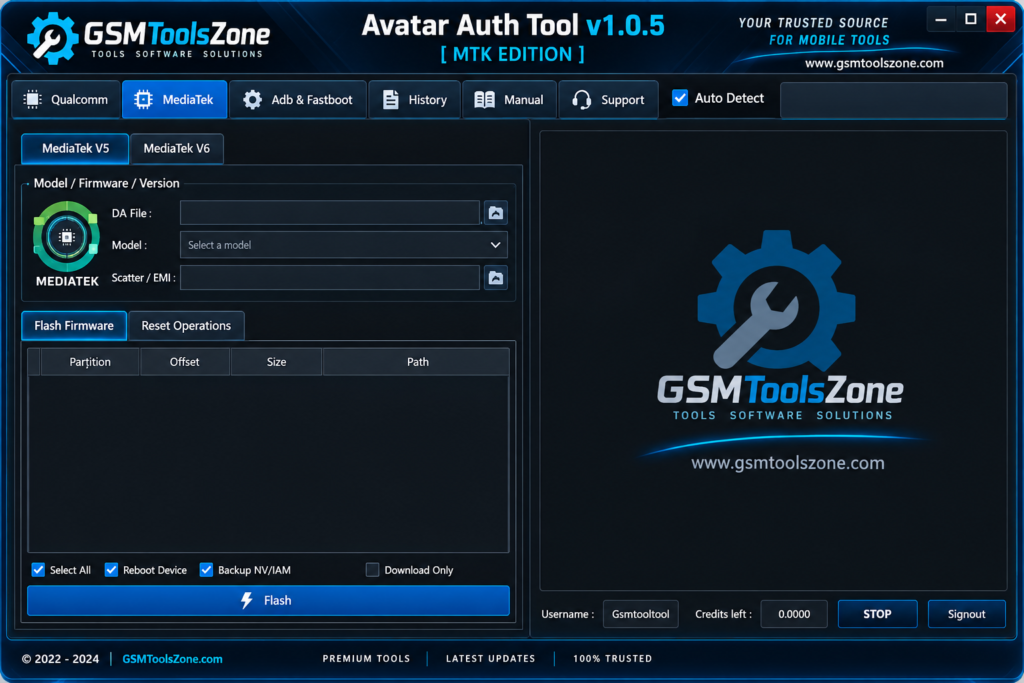Viewport: 1024px width, 683px height.
Task: Click the lightning bolt icon on Flash
Action: pyautogui.click(x=247, y=600)
